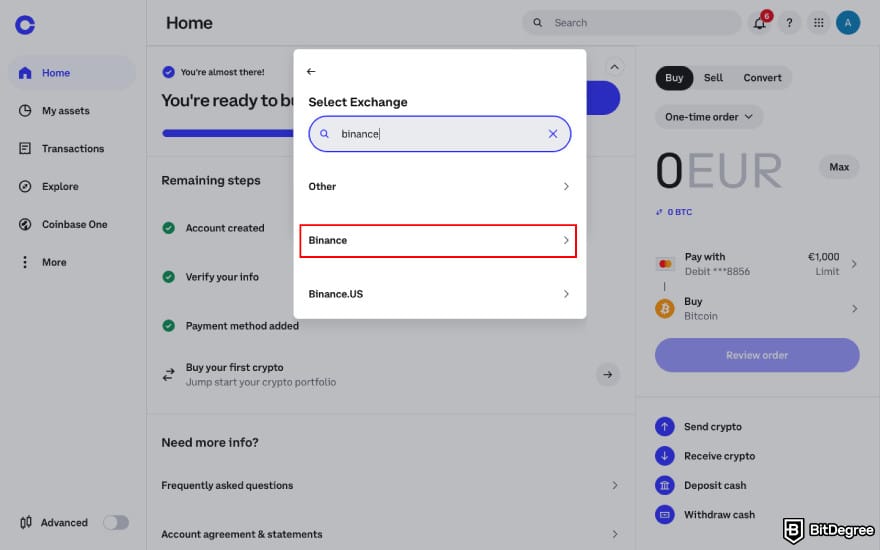Click the Buy your first crypto link
Viewport: 880px width, 550px height.
235,368
